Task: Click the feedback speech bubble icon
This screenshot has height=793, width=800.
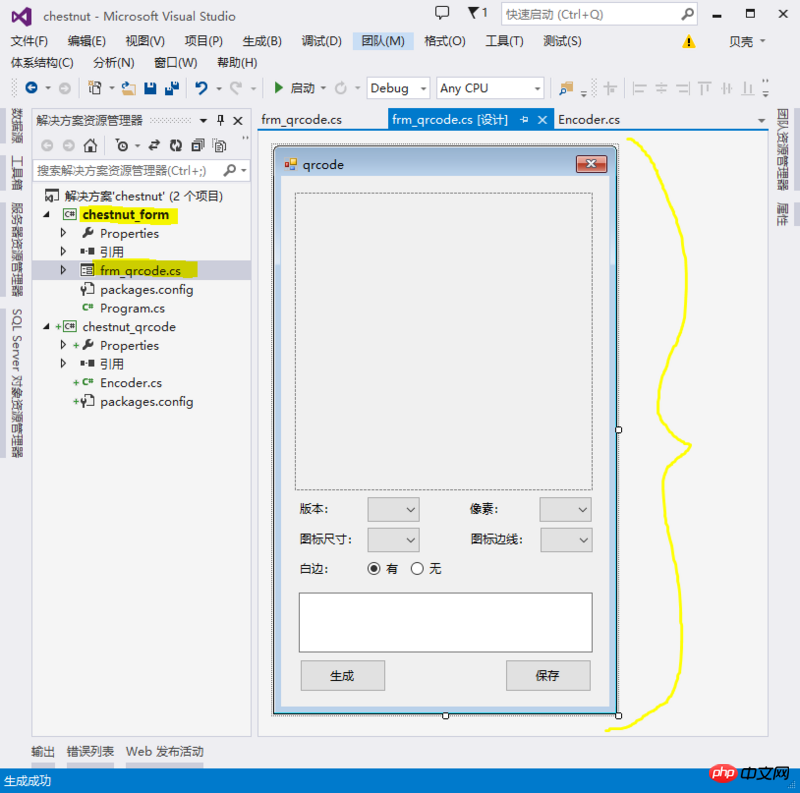Action: (x=442, y=13)
